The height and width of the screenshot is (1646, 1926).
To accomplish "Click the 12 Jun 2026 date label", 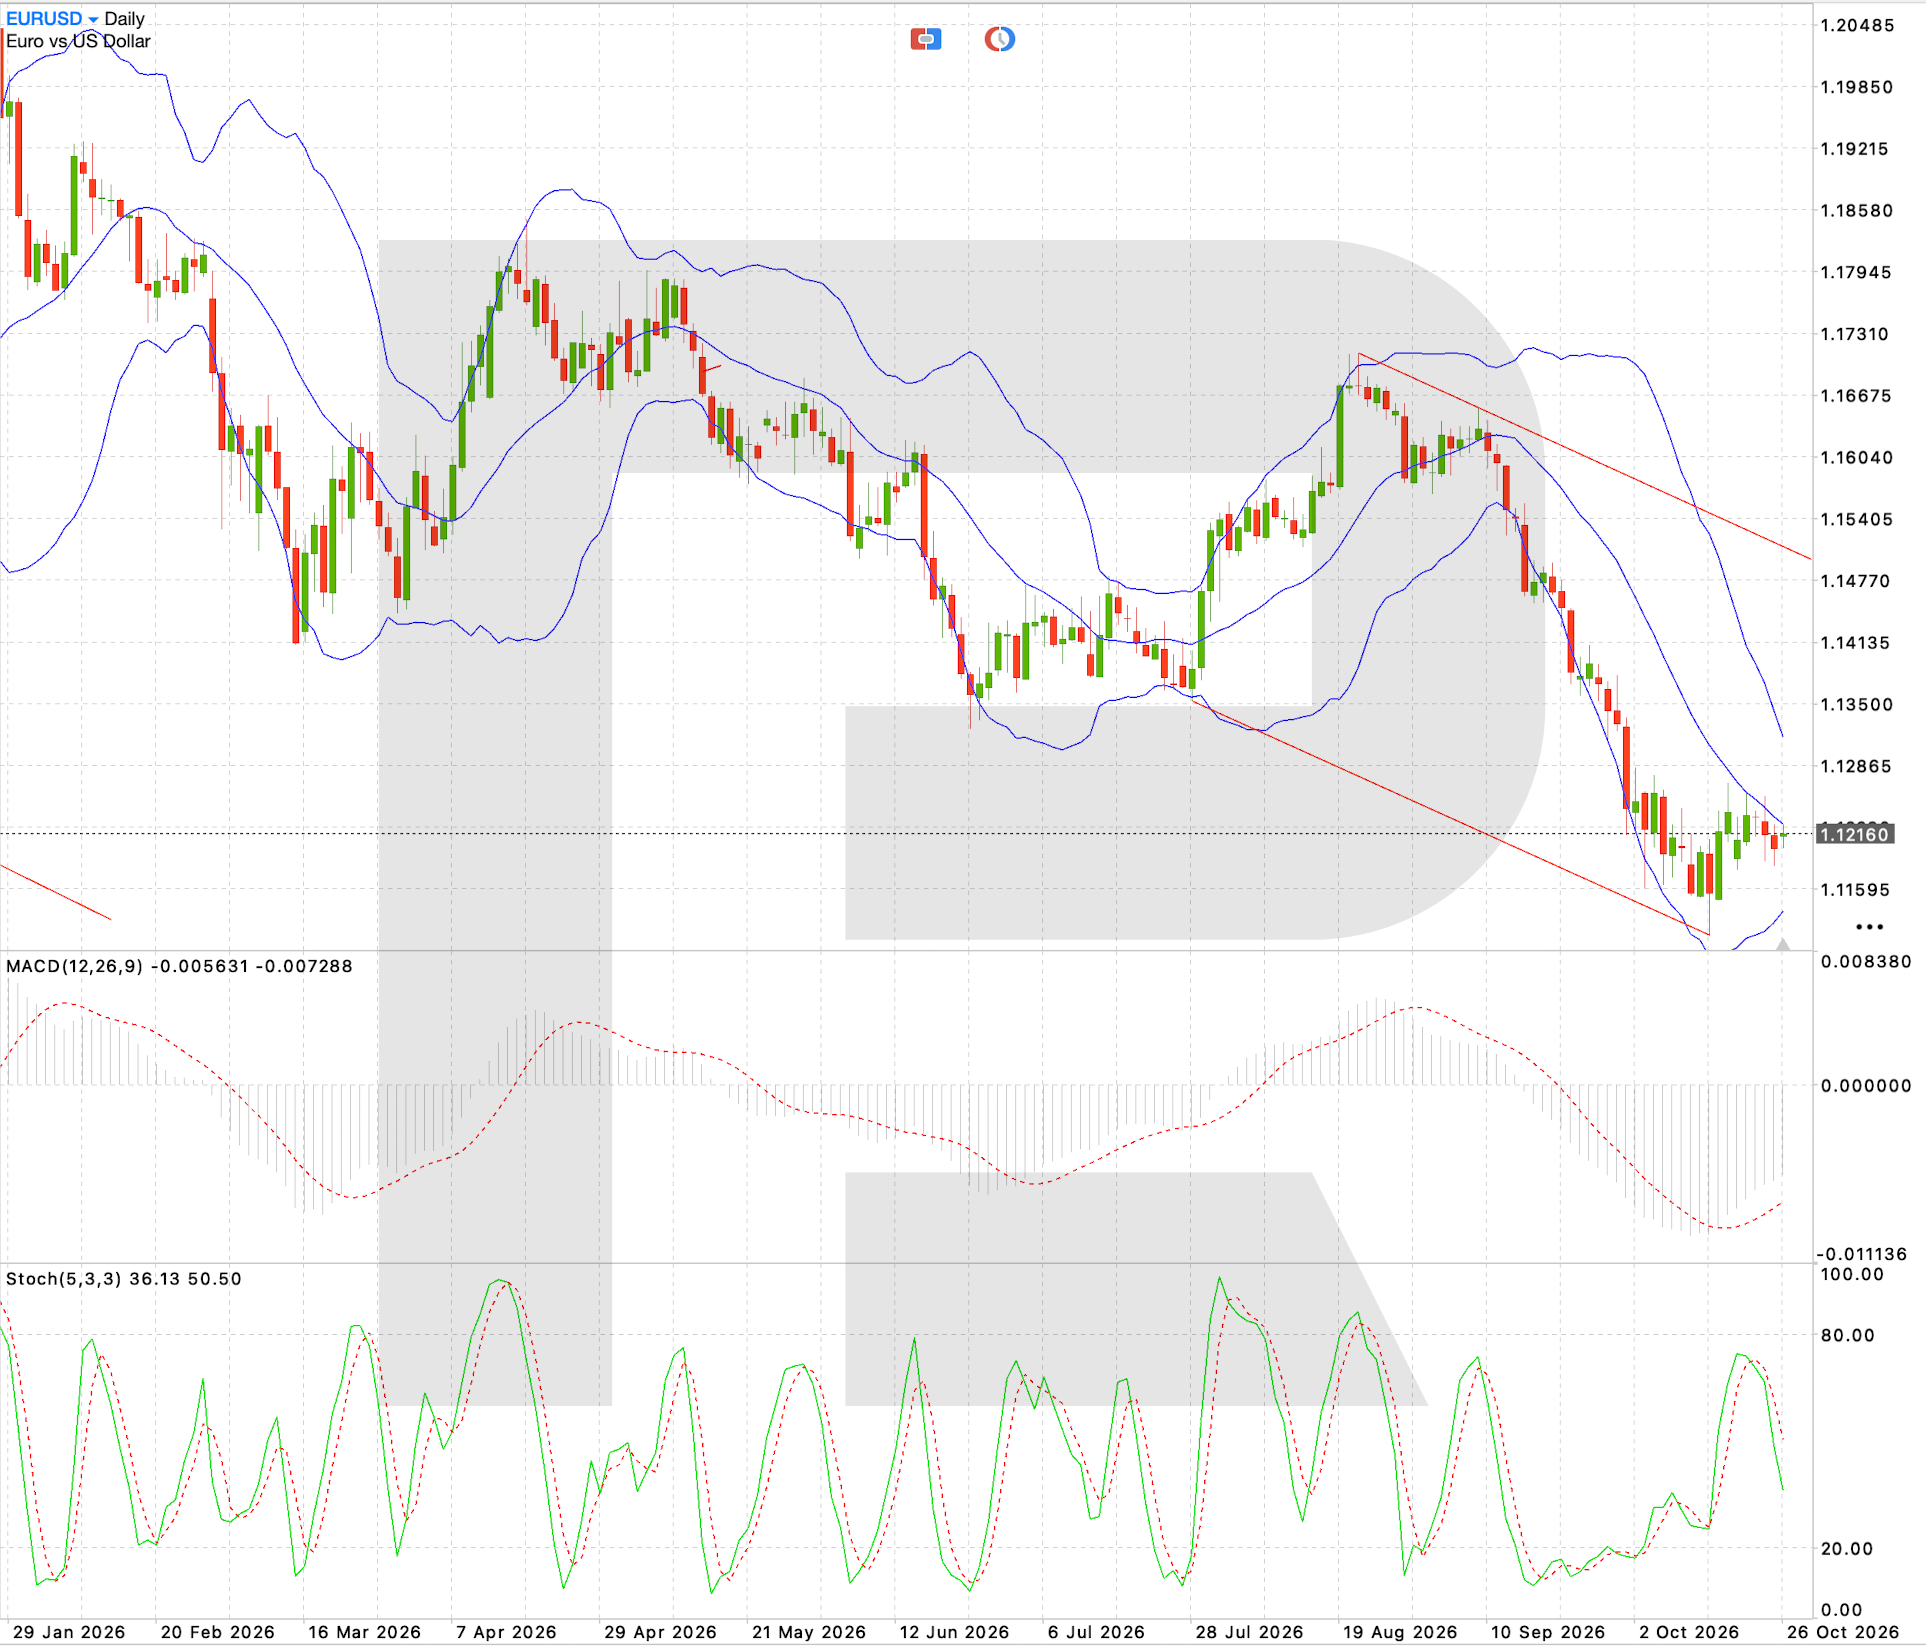I will click(954, 1632).
